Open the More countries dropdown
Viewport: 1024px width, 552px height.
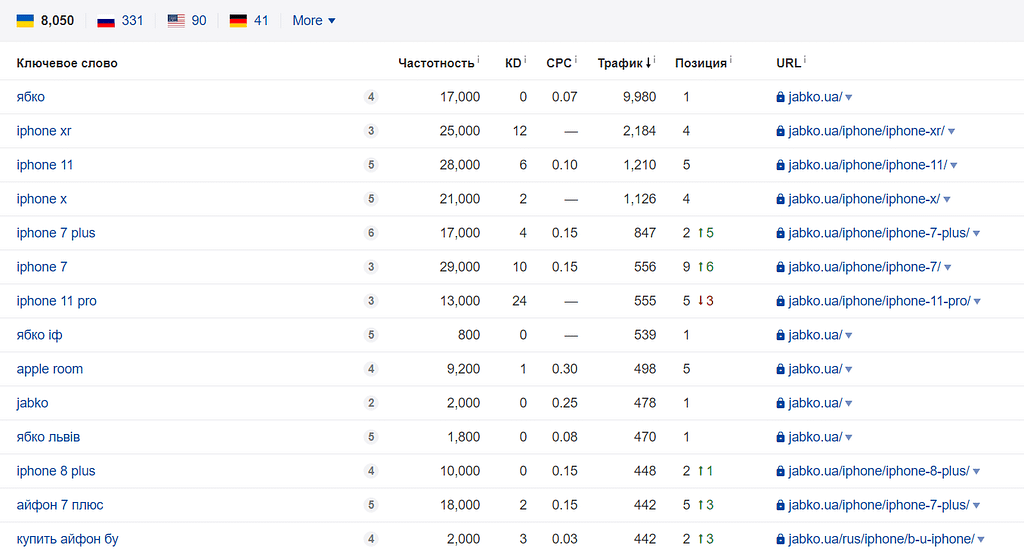coord(313,20)
